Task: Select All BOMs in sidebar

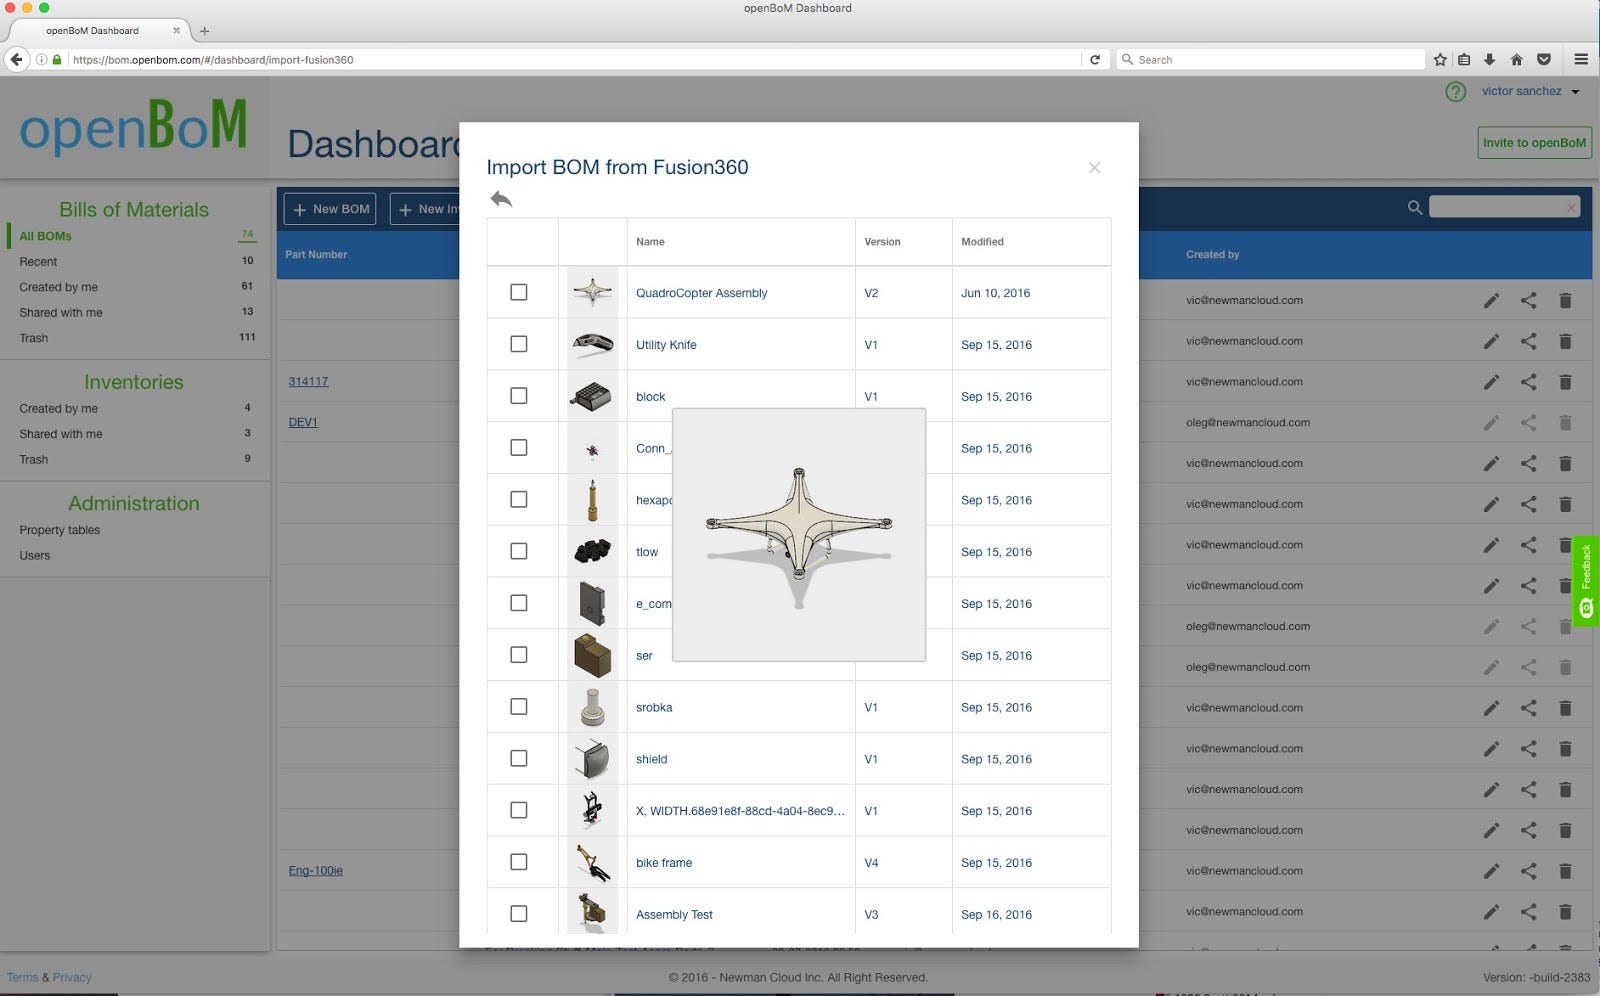Action: coord(46,236)
